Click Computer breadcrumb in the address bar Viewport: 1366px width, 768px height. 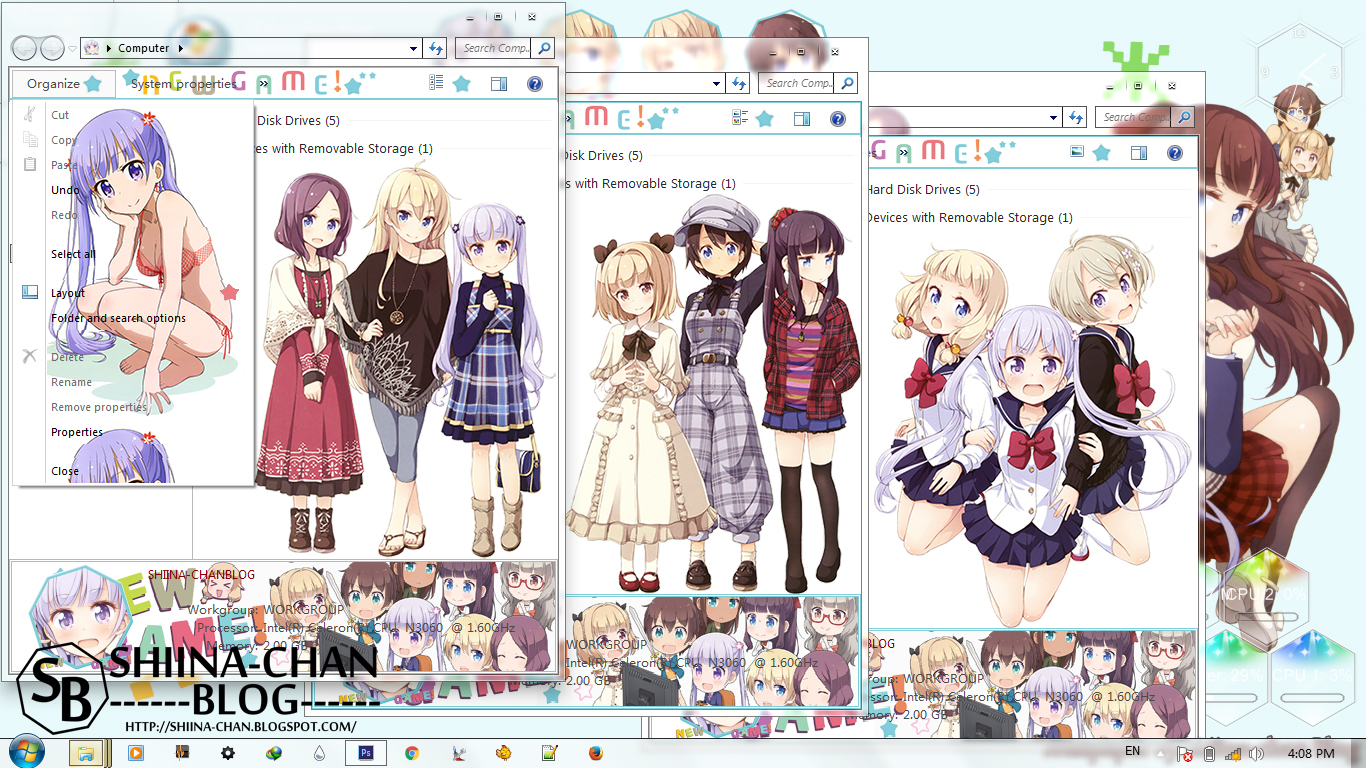point(144,48)
